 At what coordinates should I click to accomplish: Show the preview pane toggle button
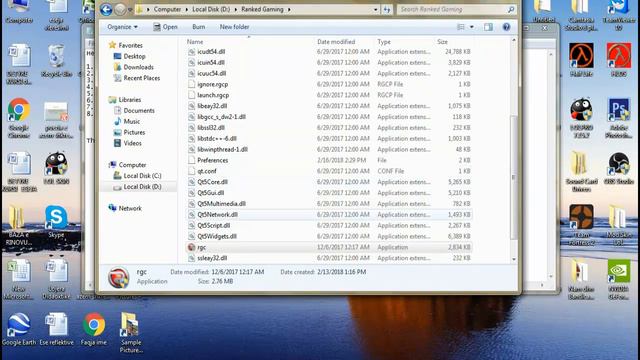tap(488, 27)
